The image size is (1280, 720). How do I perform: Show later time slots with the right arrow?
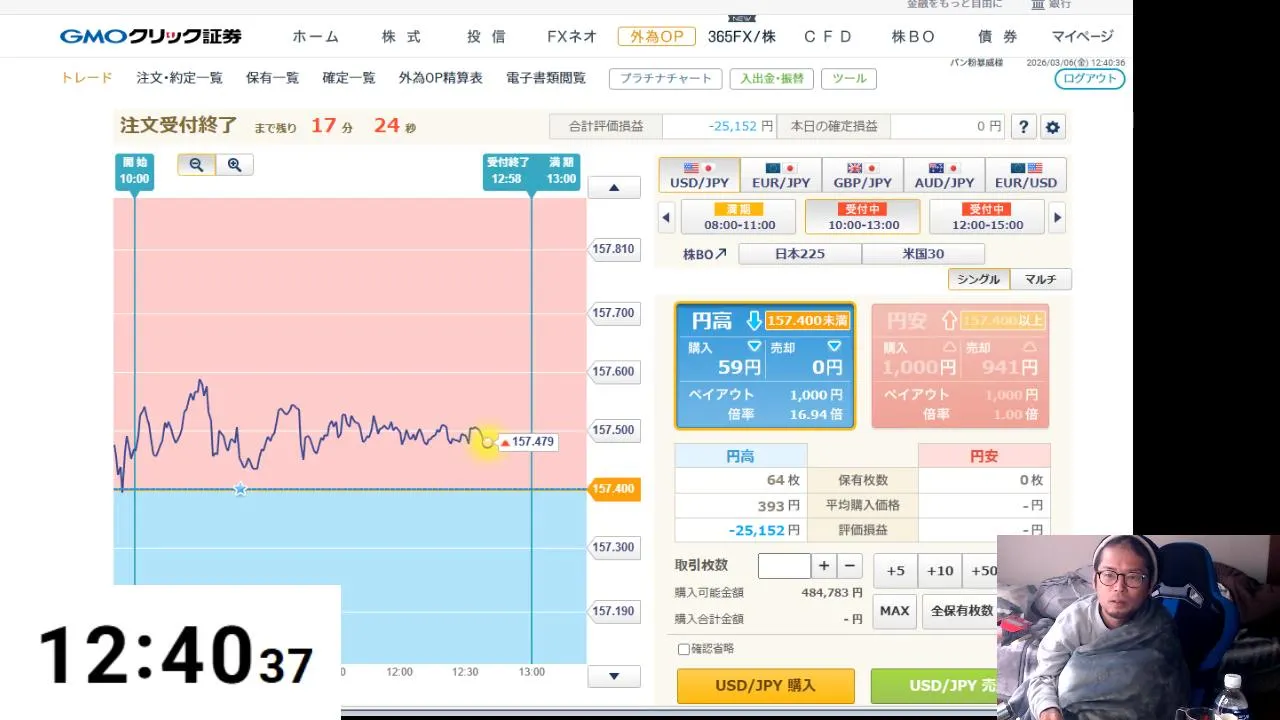1057,217
